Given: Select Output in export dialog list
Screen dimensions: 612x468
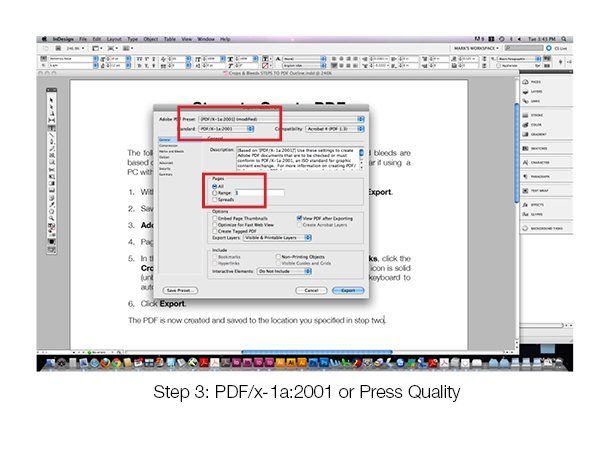Looking at the screenshot, I should tap(164, 157).
